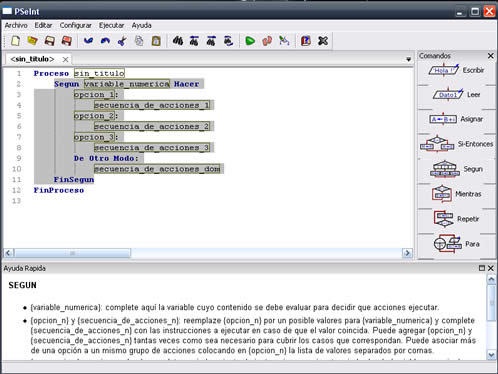Open the Ayuda menu
The height and width of the screenshot is (374, 498).
[141, 25]
